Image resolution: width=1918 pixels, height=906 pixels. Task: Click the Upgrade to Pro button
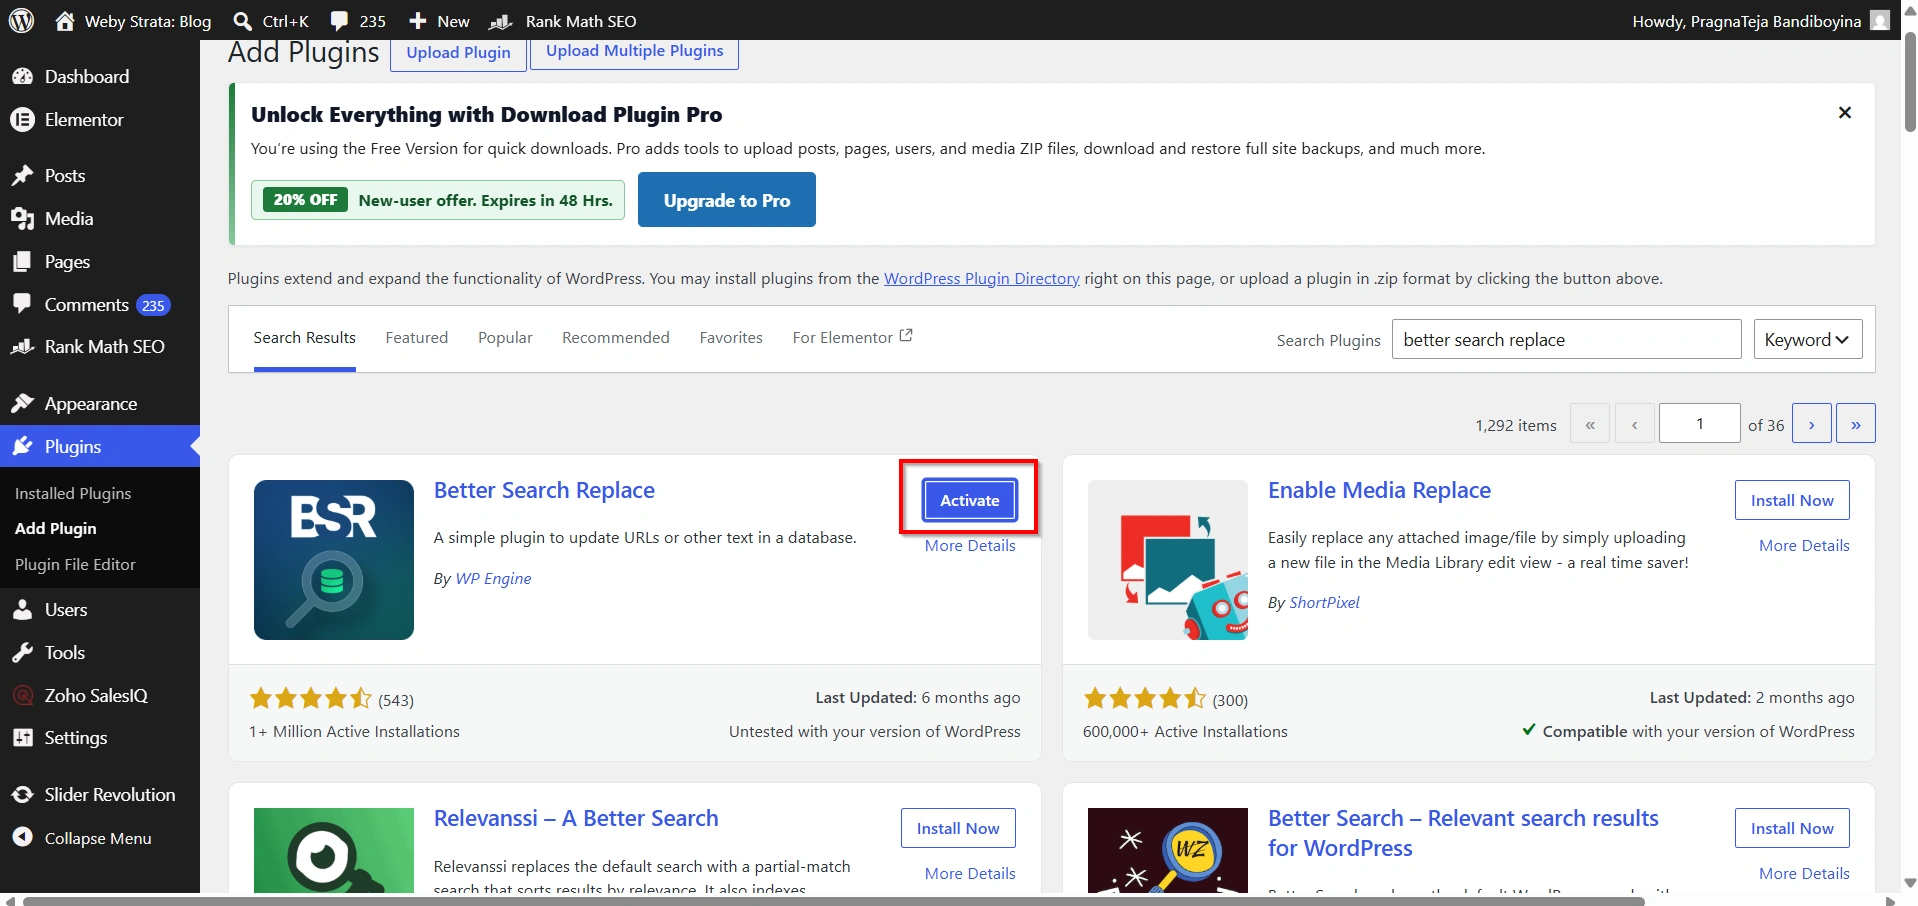pos(727,200)
